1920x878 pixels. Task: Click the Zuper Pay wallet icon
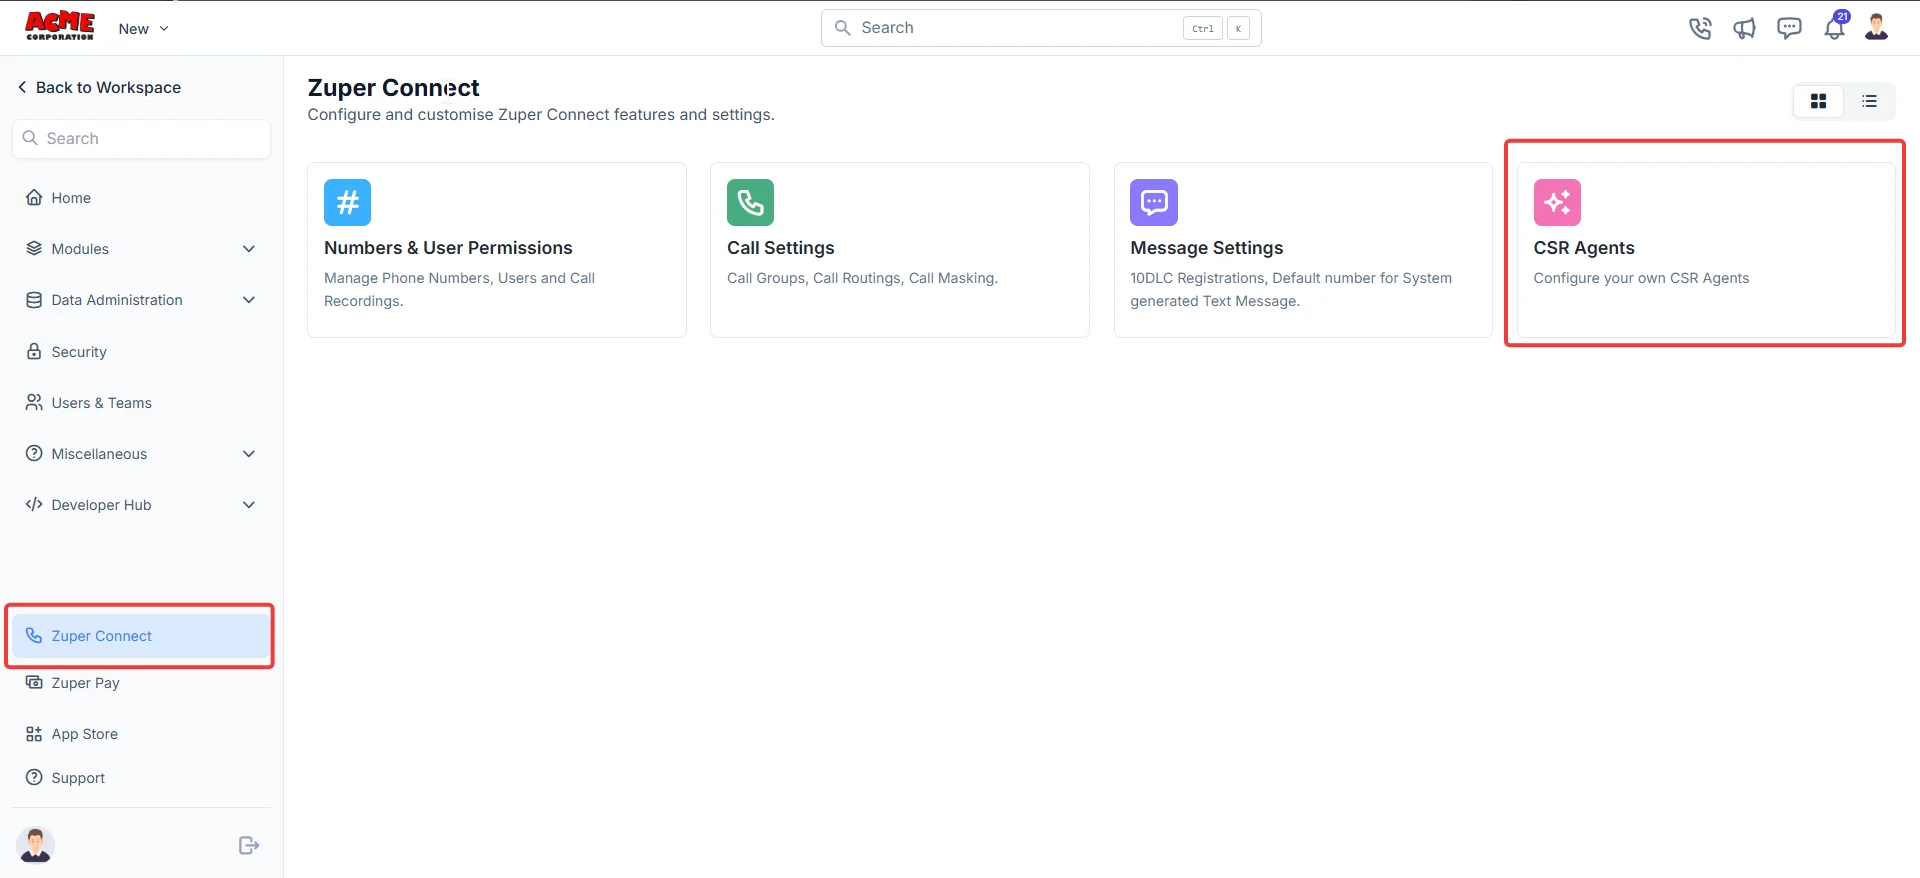pos(34,682)
